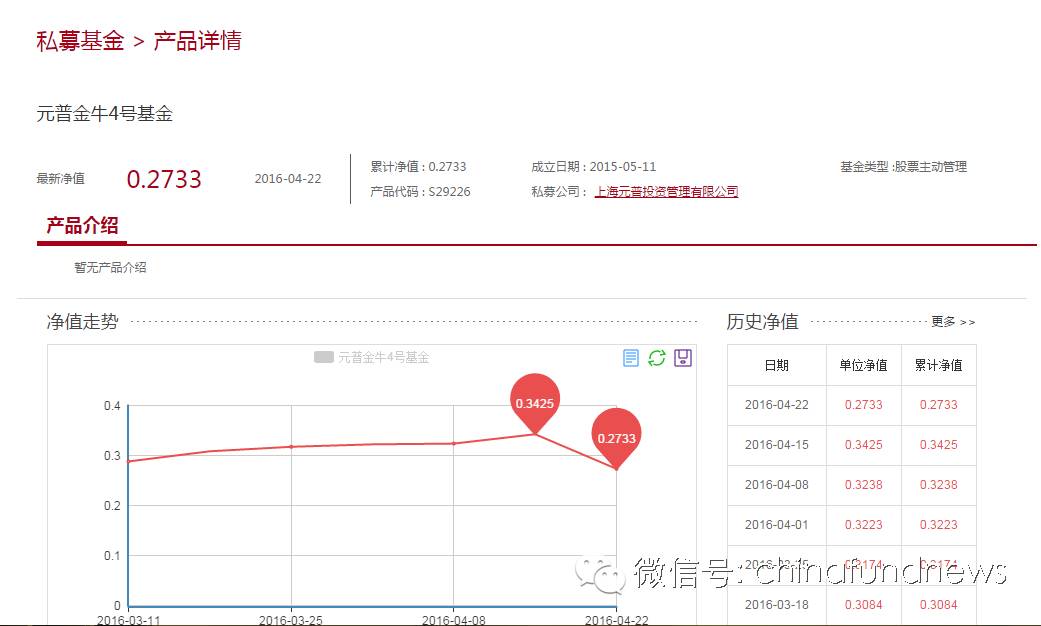This screenshot has width=1041, height=626.
Task: Click the 0.2733 marker on the chart
Action: click(618, 436)
